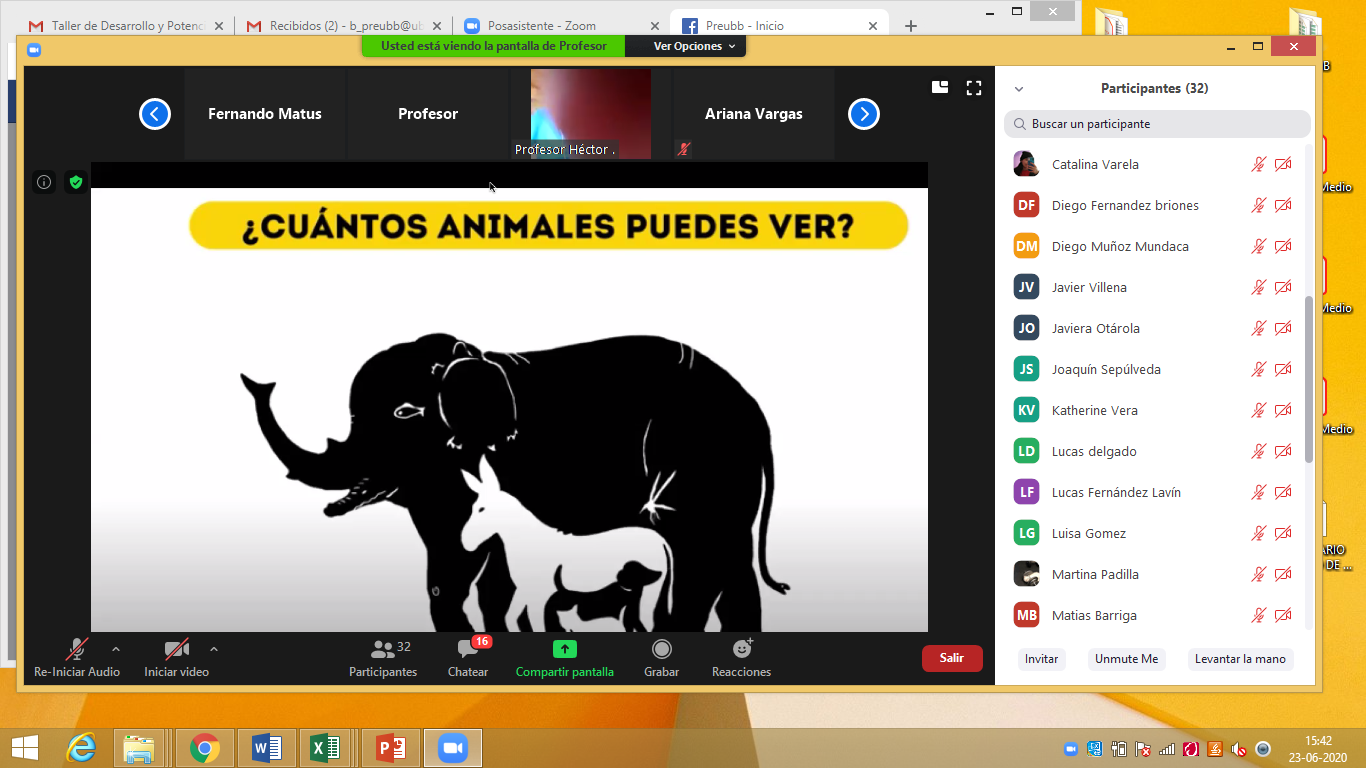The width and height of the screenshot is (1366, 768).
Task: Switch to the Recibidos Gmail tab
Action: [340, 26]
